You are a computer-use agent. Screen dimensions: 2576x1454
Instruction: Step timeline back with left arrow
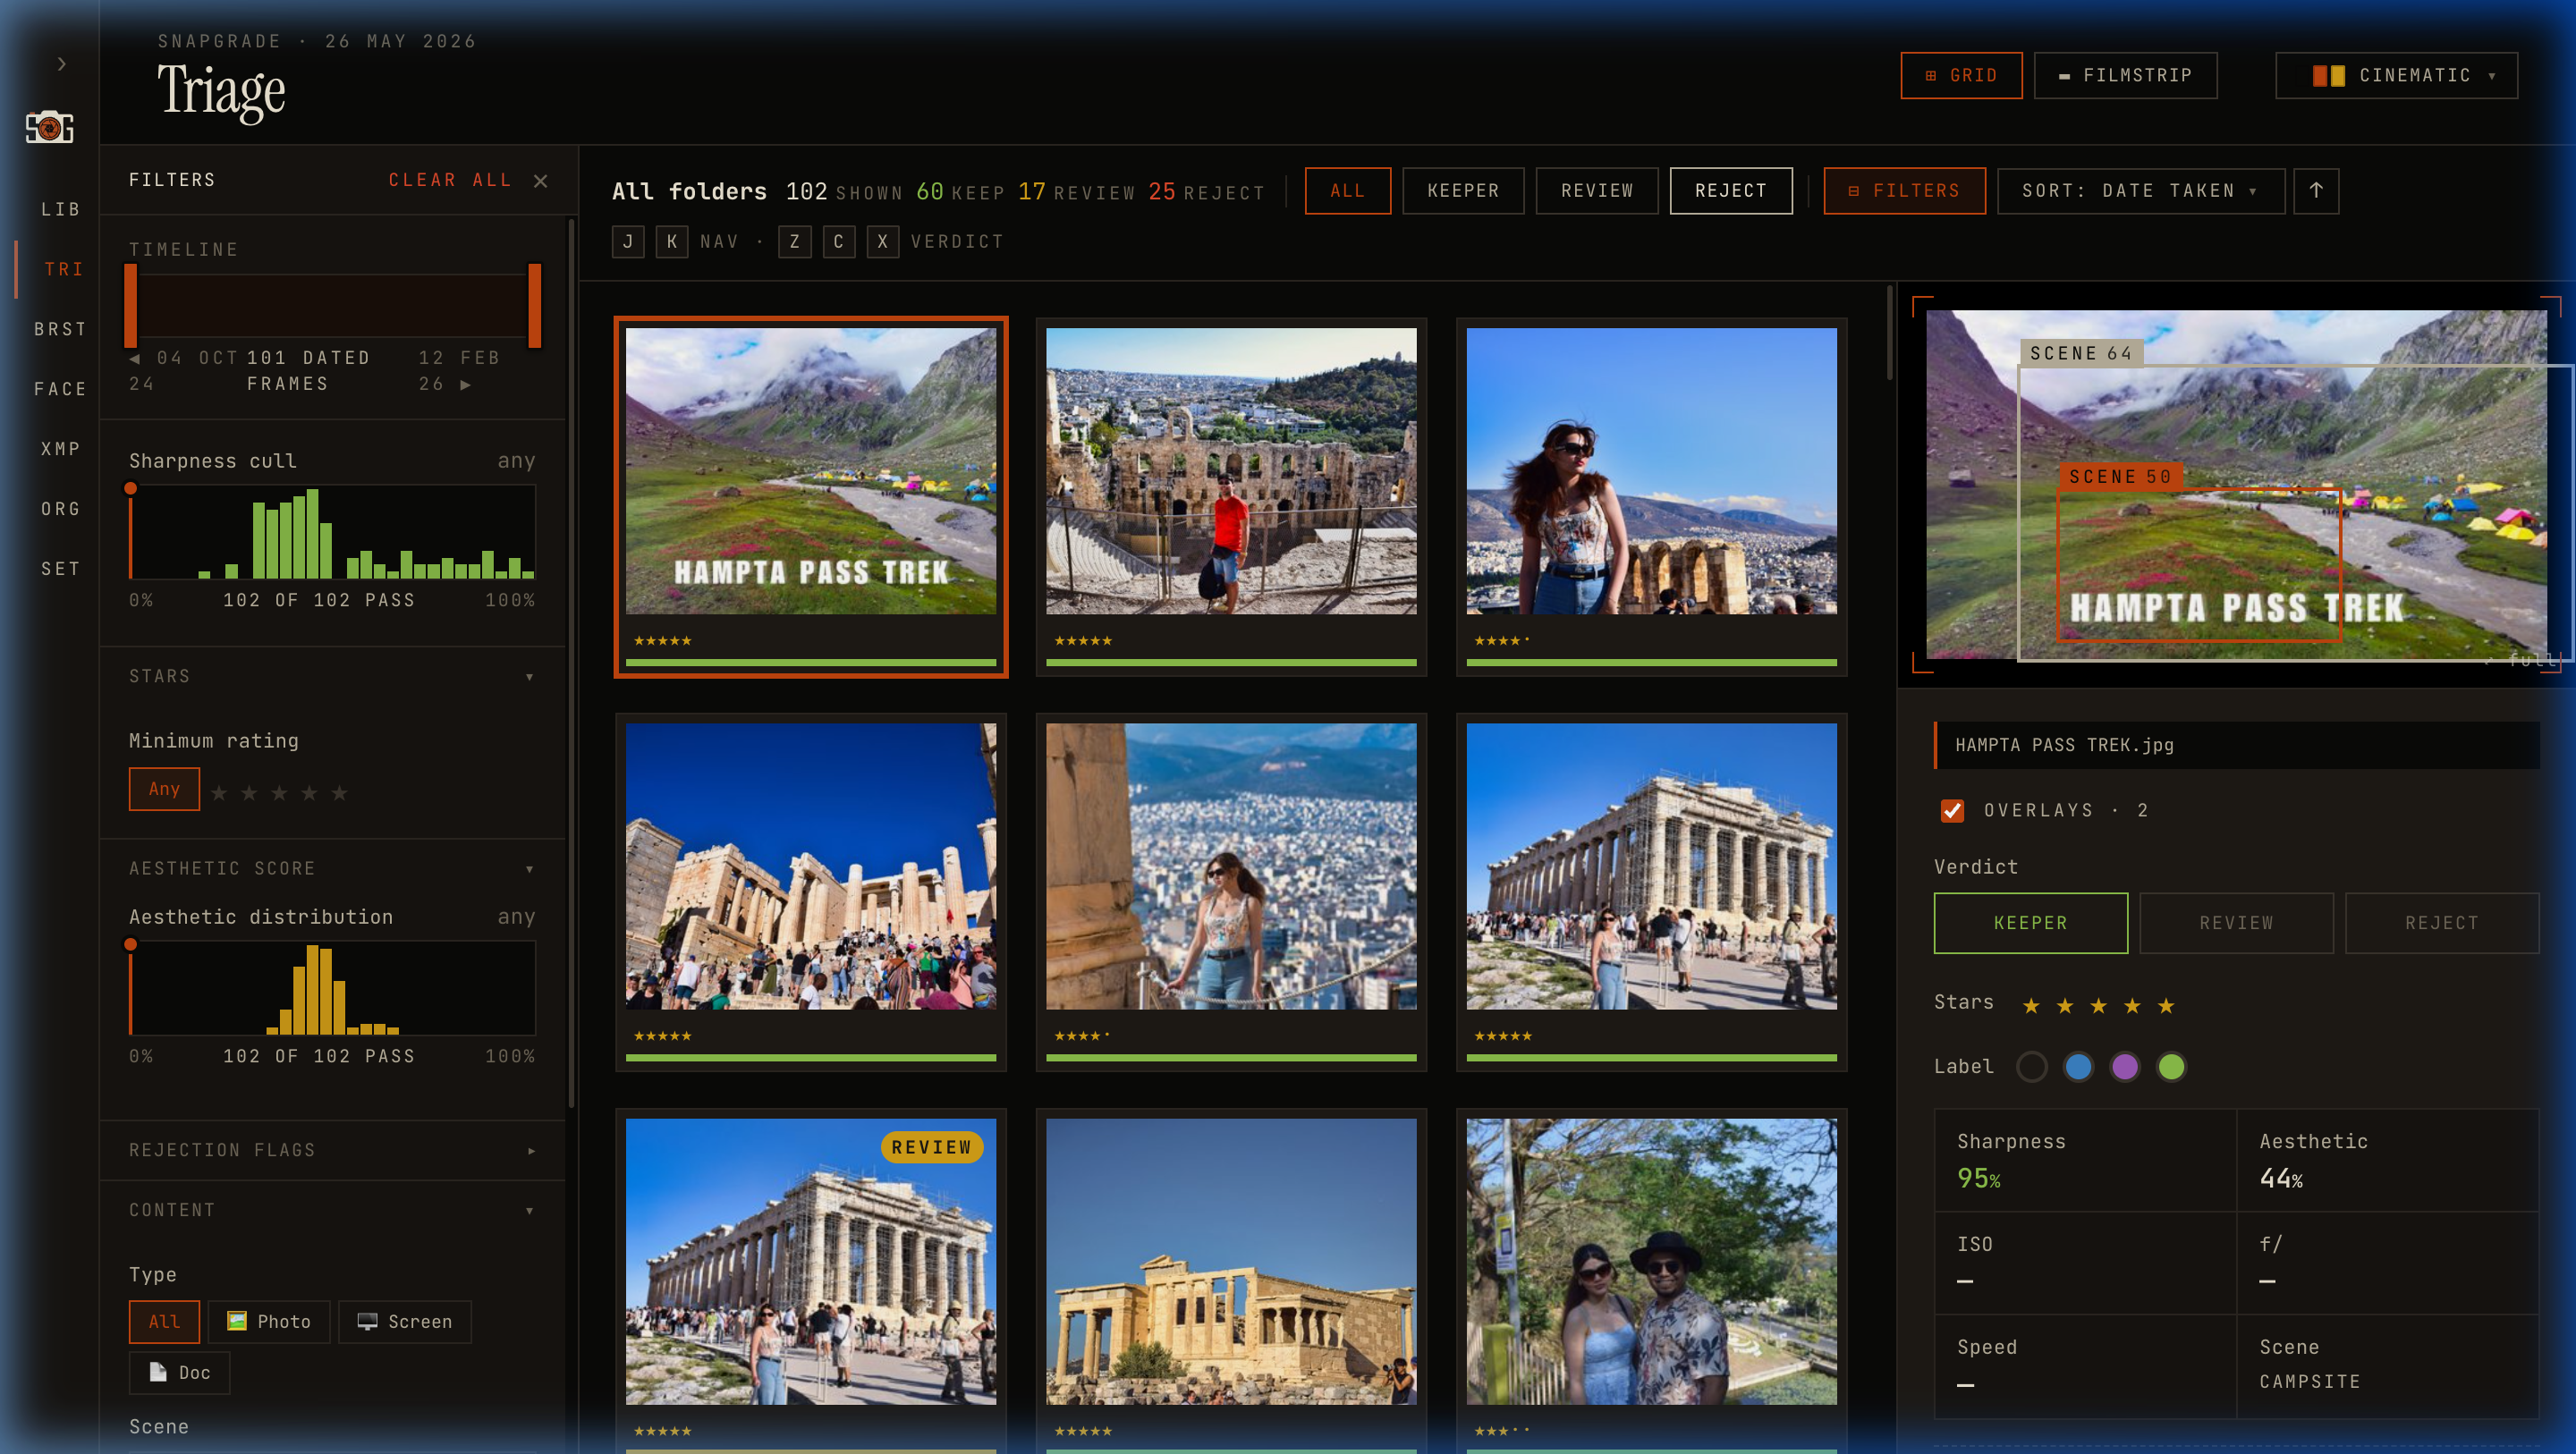134,358
